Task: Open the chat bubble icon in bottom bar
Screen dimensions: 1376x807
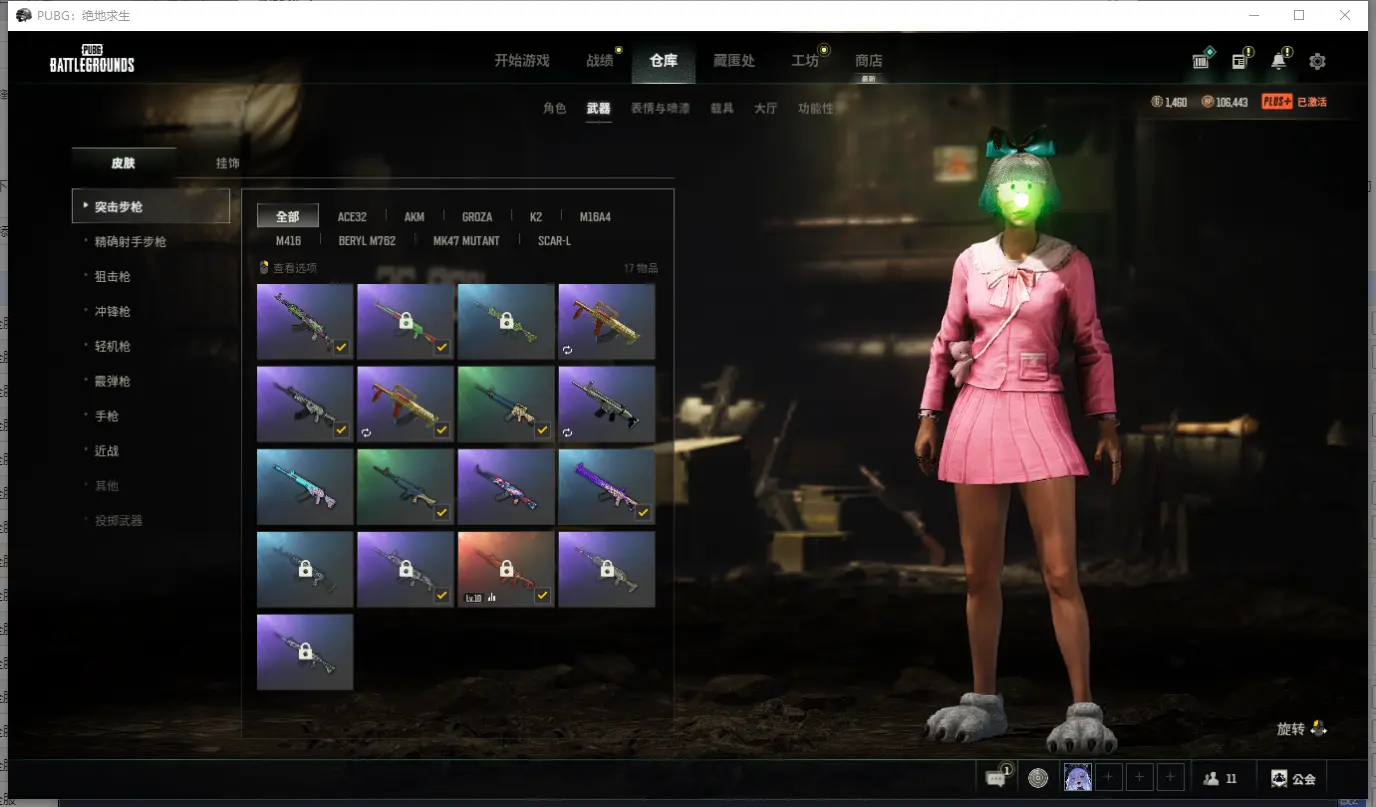Action: (996, 778)
